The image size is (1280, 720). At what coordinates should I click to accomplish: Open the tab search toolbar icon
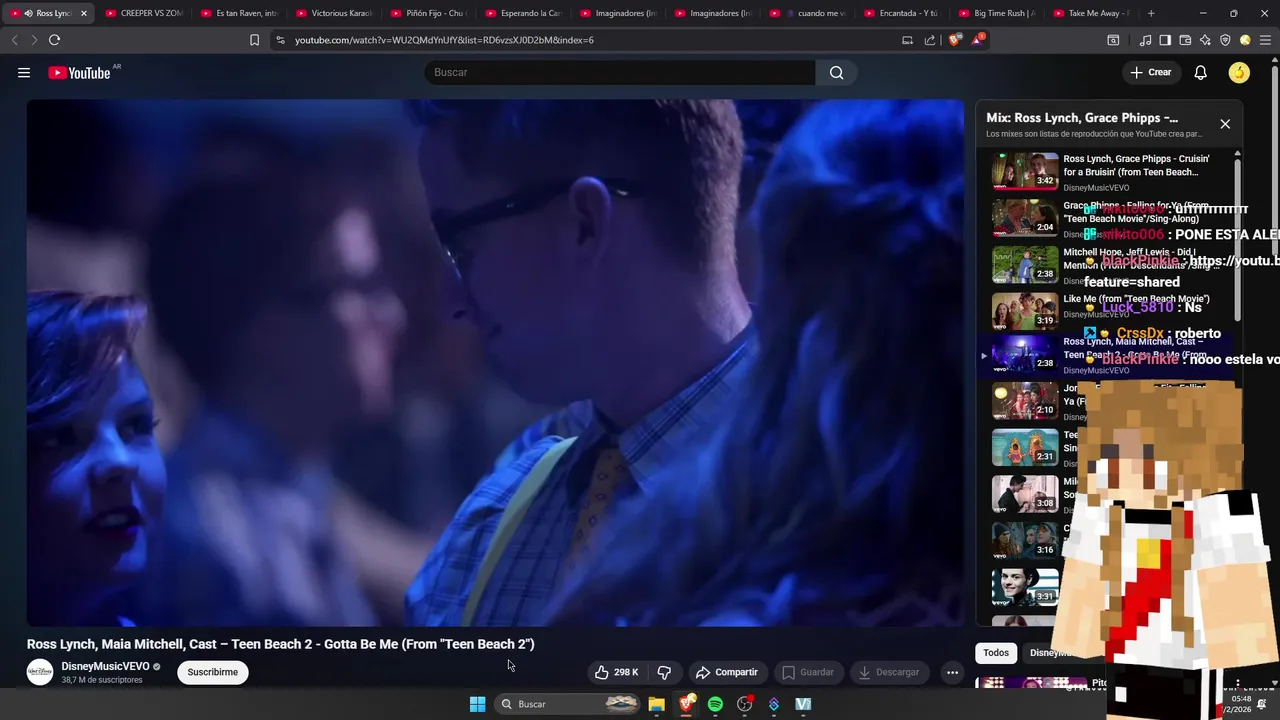coord(1113,40)
